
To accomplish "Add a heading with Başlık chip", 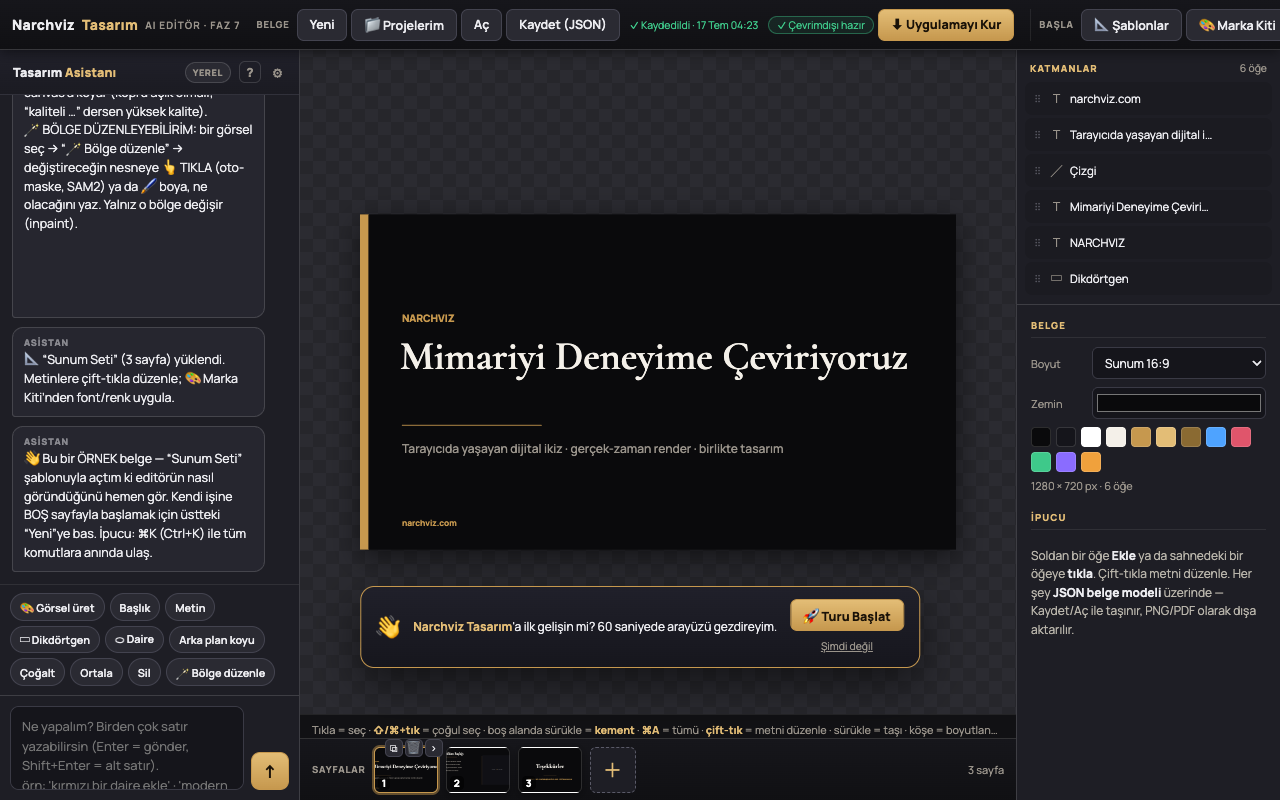I will point(135,608).
